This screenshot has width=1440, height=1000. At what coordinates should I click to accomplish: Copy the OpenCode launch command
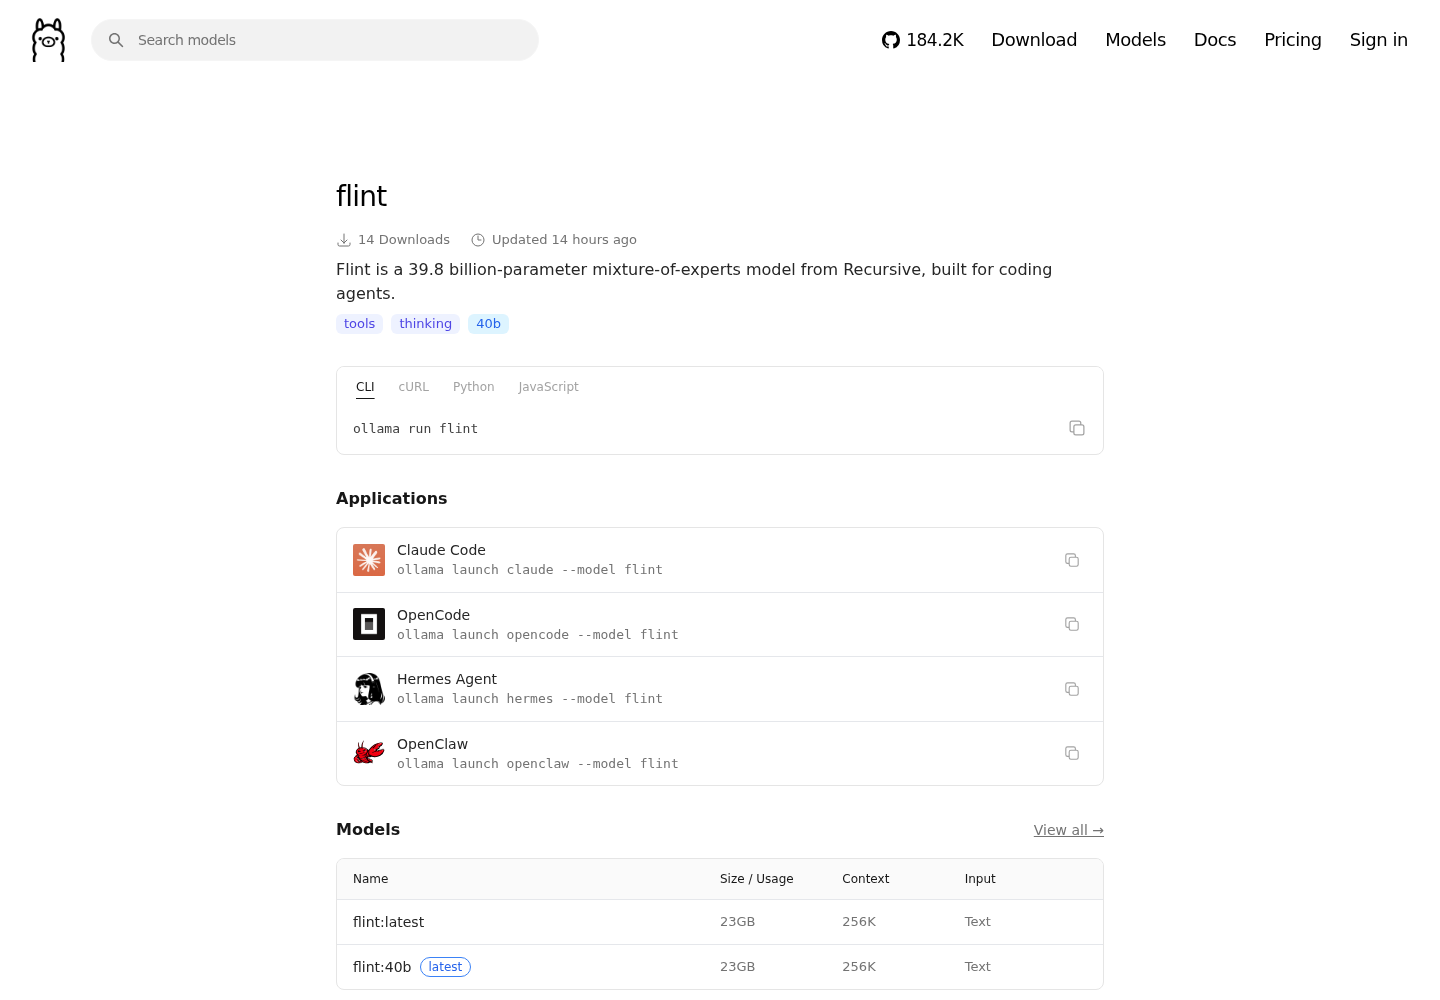[1072, 624]
